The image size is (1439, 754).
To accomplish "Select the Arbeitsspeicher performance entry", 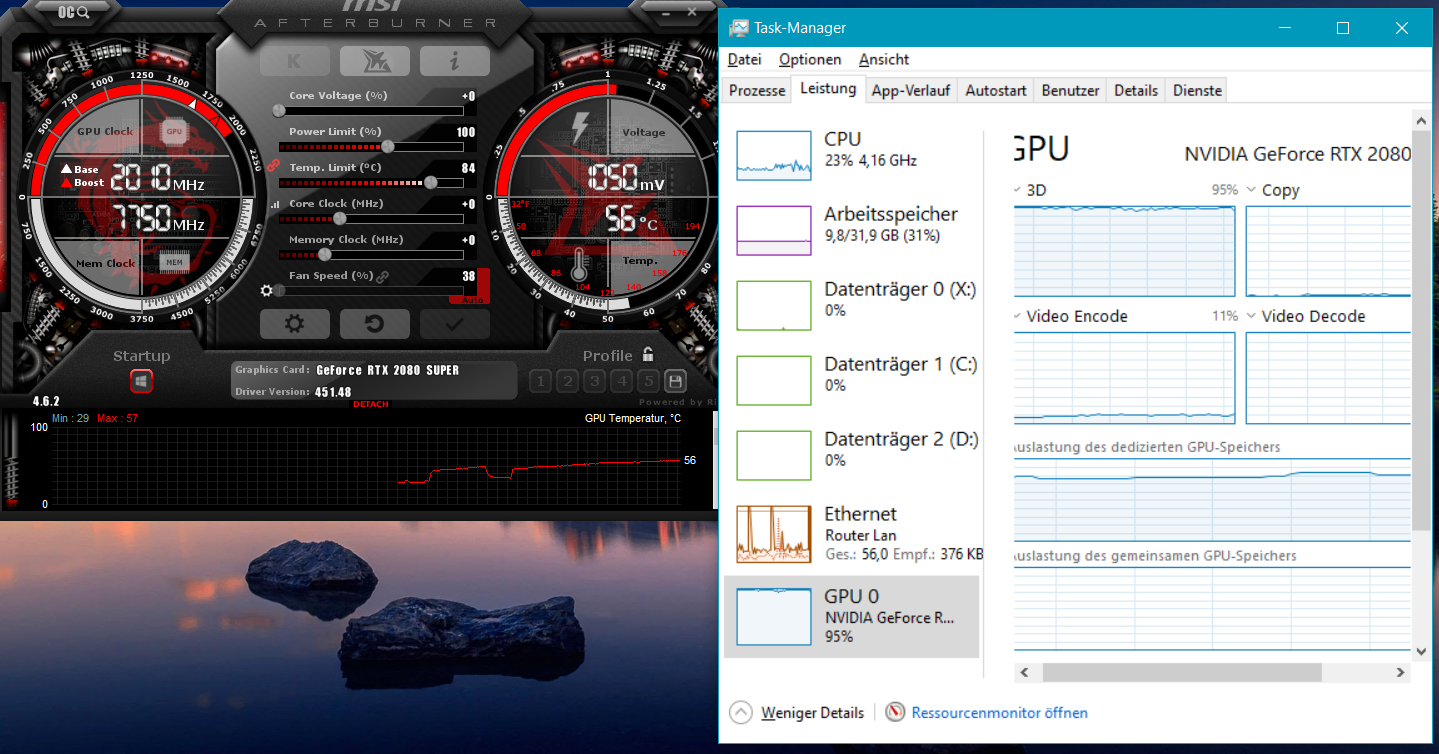I will point(851,230).
